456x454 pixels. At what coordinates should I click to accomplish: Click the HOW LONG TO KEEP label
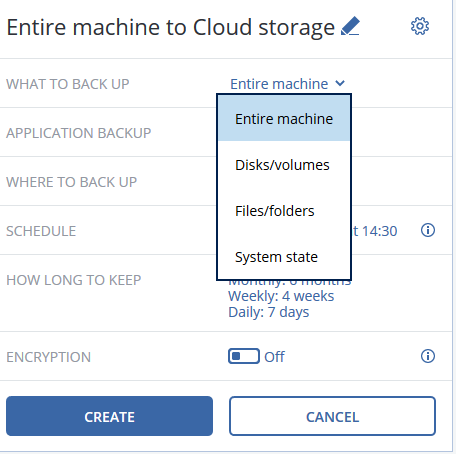pos(74,280)
